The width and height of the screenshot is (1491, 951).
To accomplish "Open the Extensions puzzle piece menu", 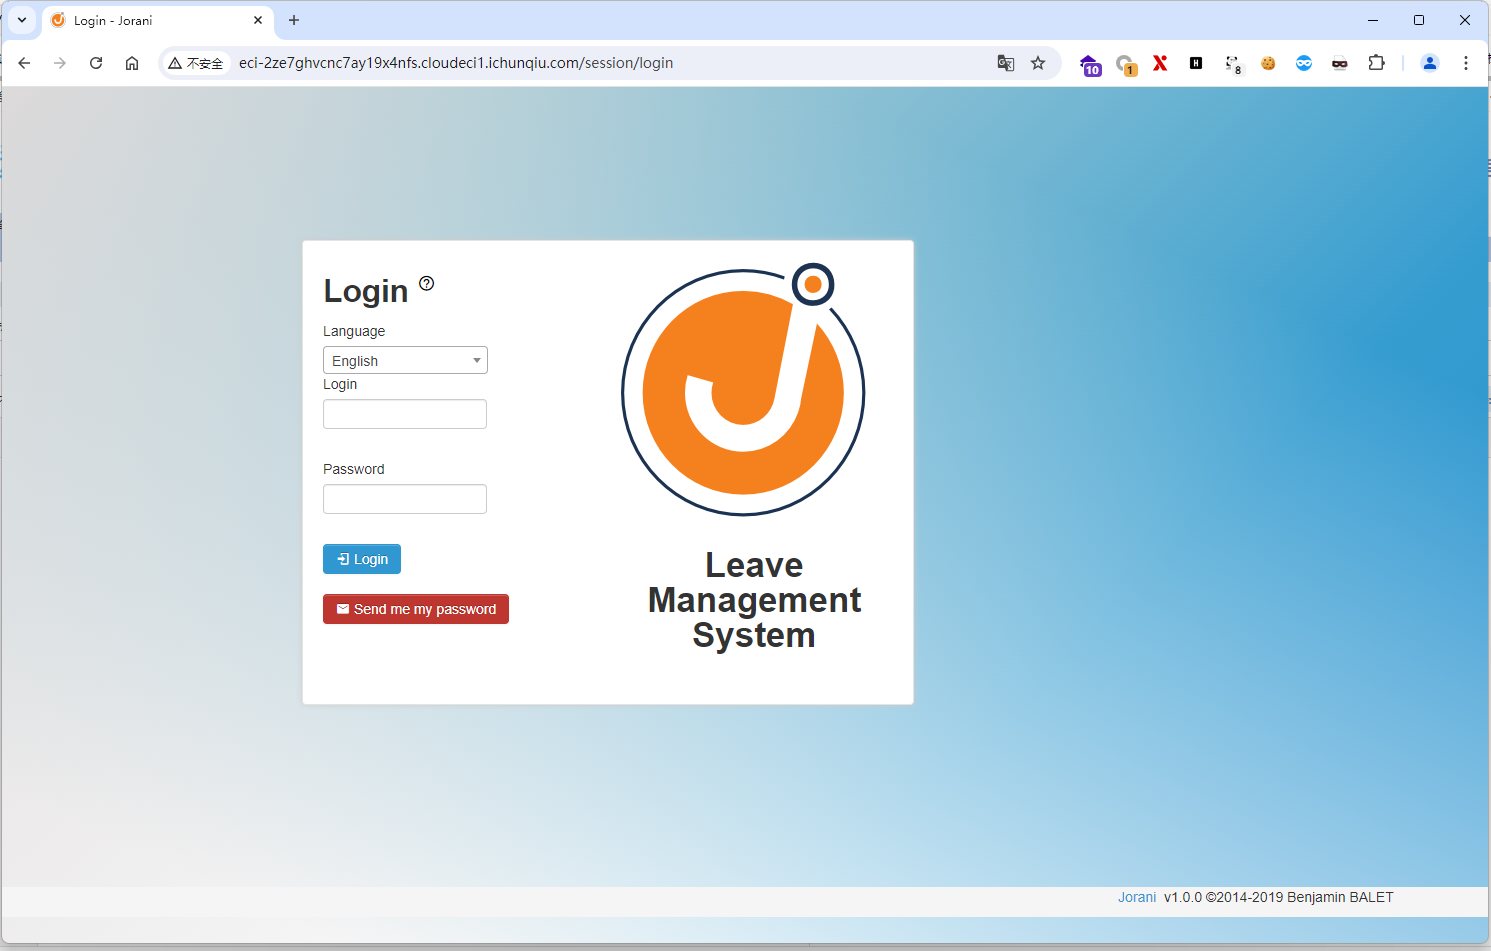I will click(1377, 63).
